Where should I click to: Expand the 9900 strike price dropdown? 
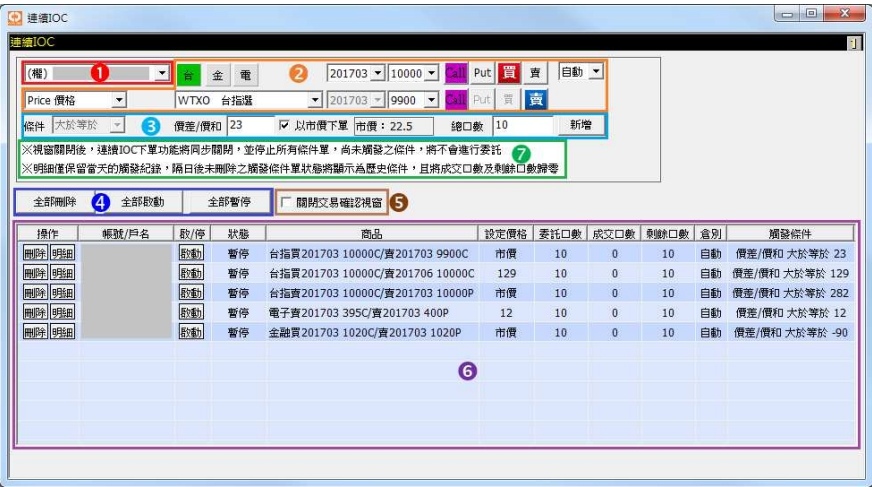(432, 100)
